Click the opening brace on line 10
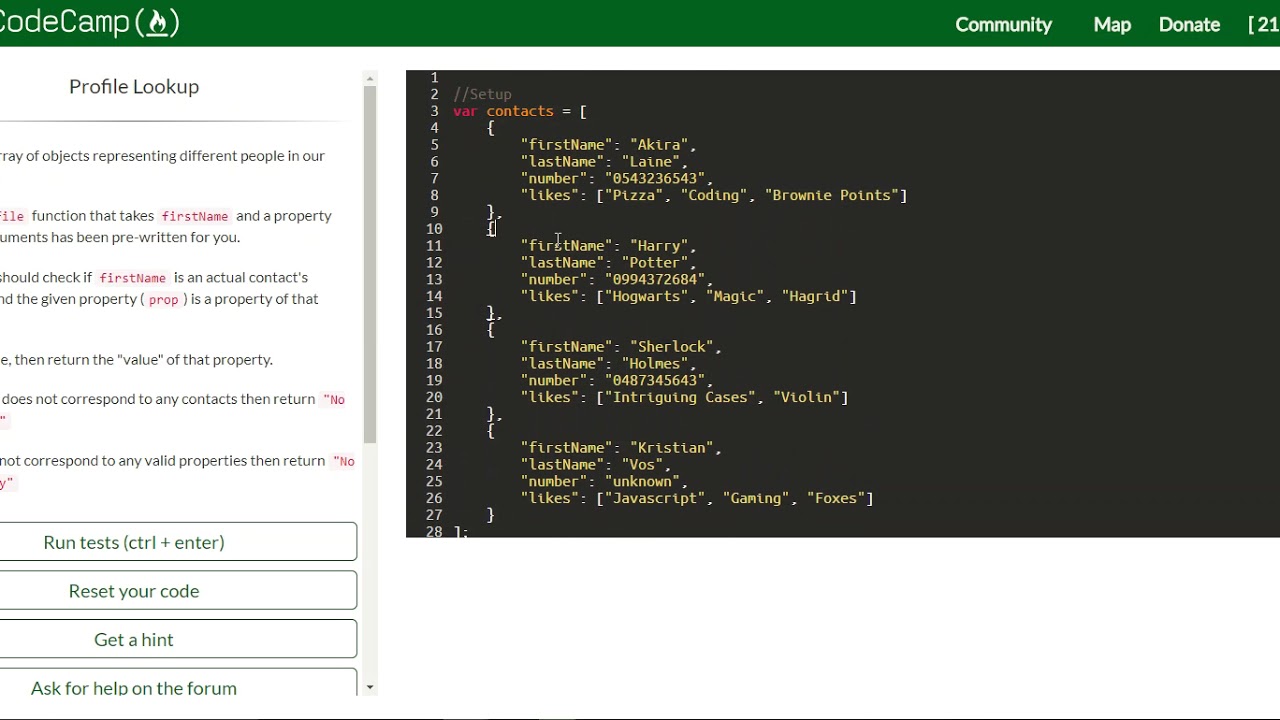 tap(491, 229)
